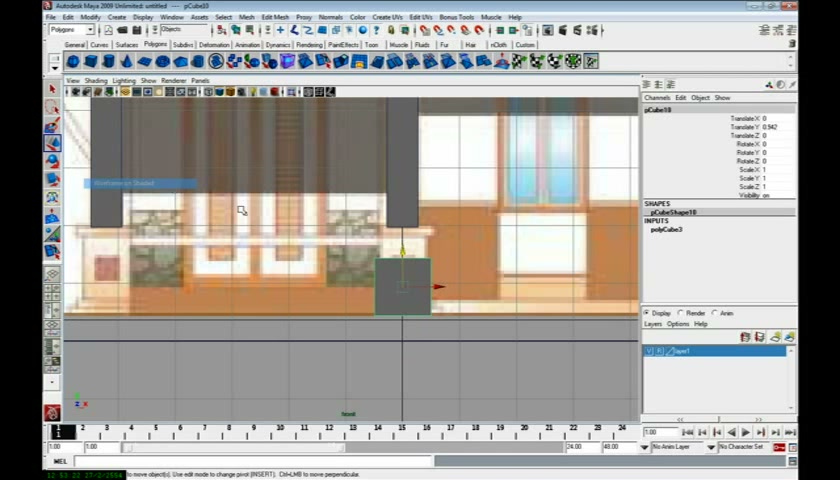Activate the Move tool
The image size is (840, 480).
coord(52,143)
